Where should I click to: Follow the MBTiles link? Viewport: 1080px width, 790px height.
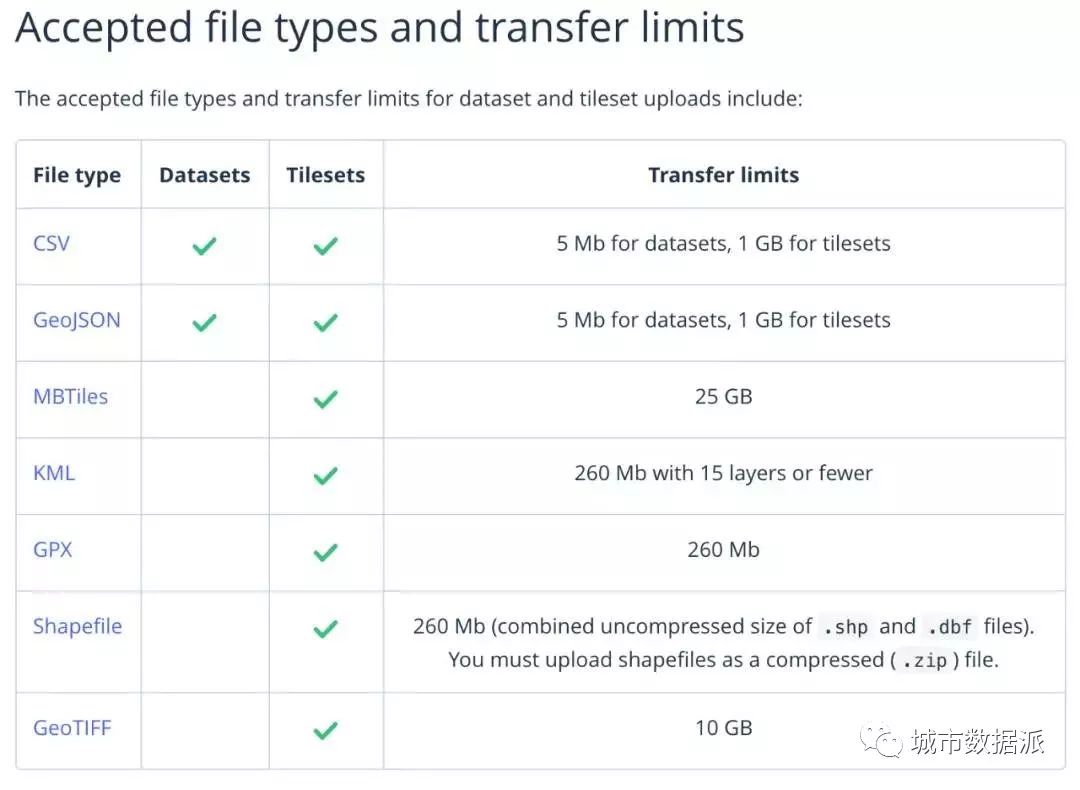click(x=70, y=396)
